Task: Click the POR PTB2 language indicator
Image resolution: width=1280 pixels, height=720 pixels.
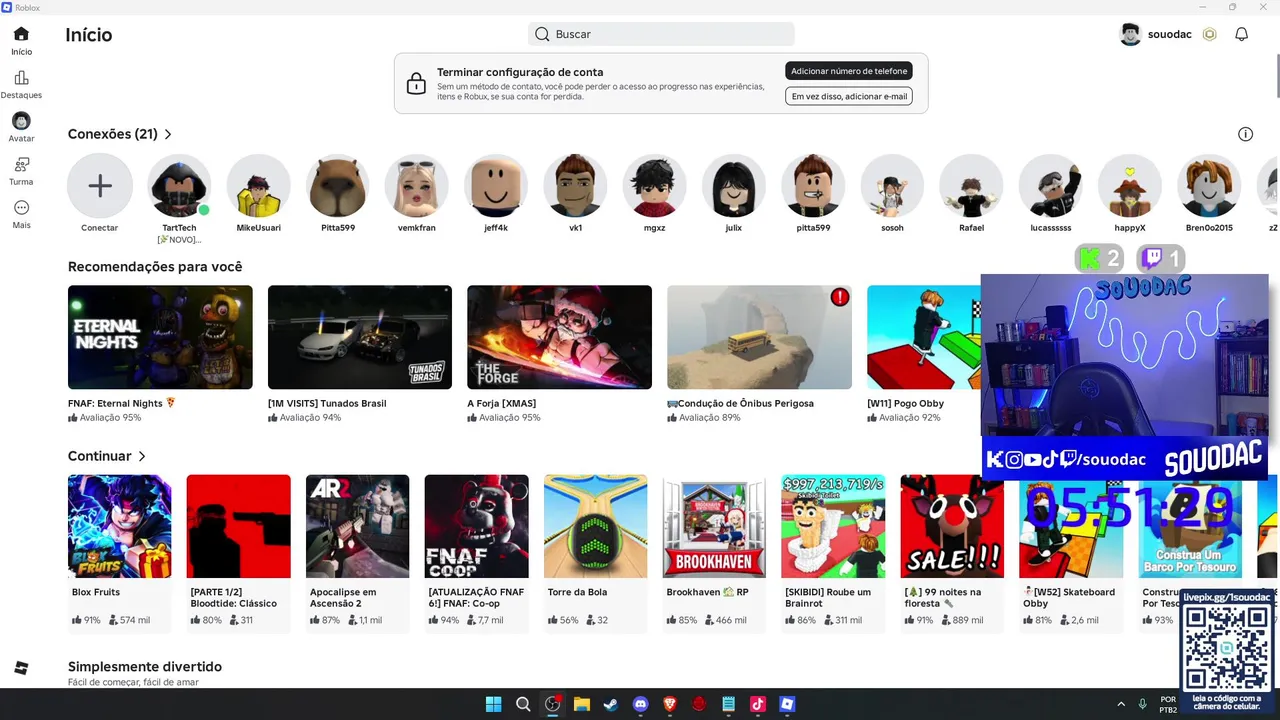Action: tap(1168, 704)
